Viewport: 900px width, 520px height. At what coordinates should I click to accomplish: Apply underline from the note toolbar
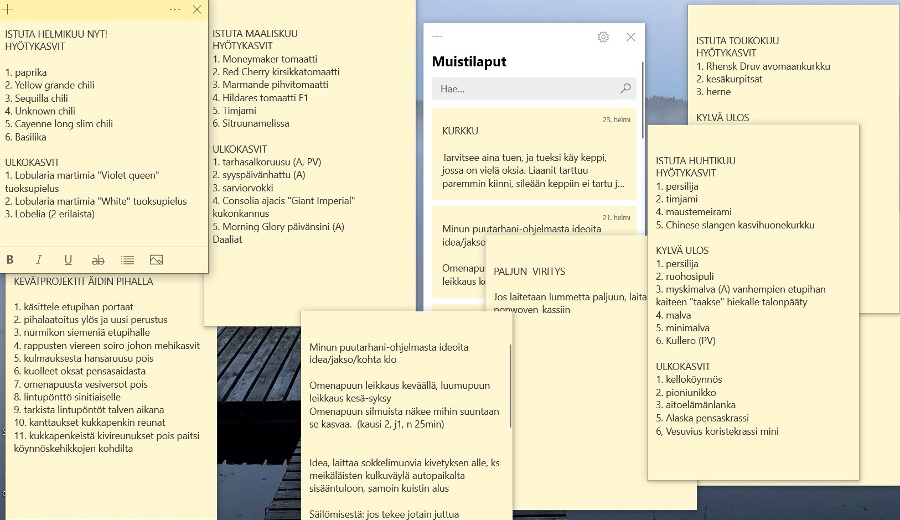(x=68, y=260)
